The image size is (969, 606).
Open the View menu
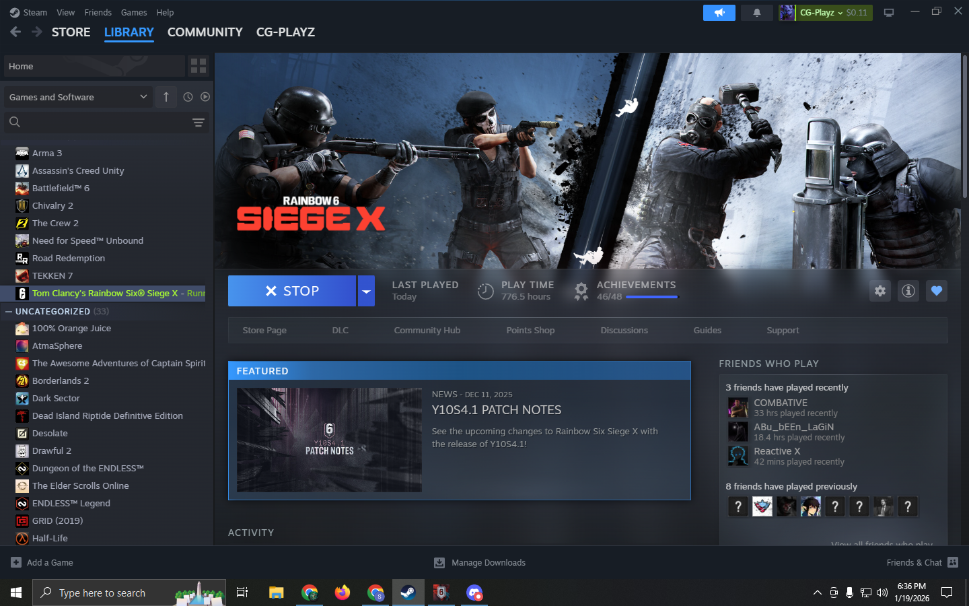pos(66,12)
